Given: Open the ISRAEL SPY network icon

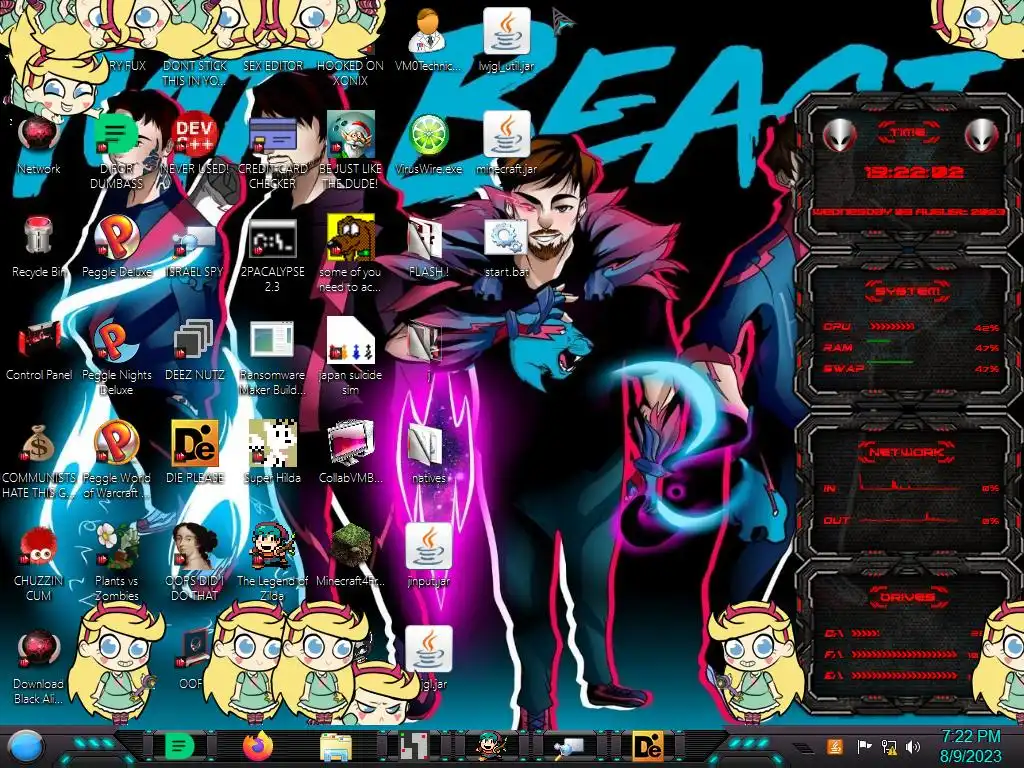Looking at the screenshot, I should (195, 239).
